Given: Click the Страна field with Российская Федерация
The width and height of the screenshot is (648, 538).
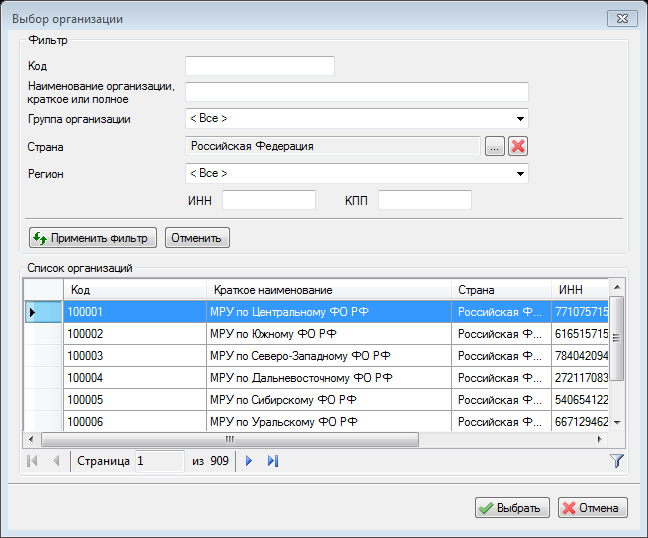Looking at the screenshot, I should pos(333,146).
